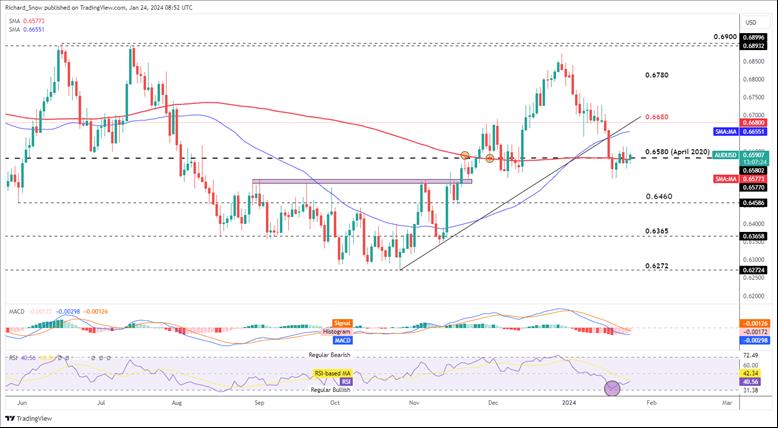
Task: Click the red SMA:MA price tag
Action: click(x=726, y=177)
